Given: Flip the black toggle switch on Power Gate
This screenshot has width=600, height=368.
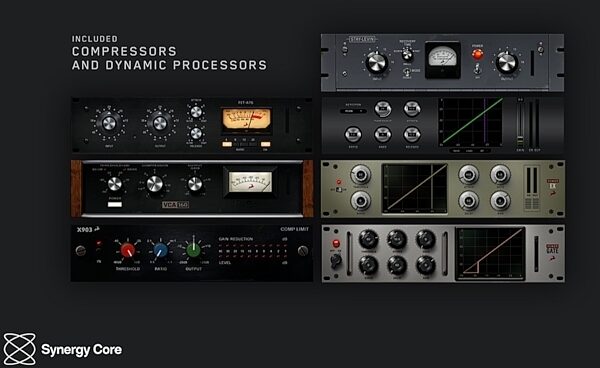Looking at the screenshot, I should click(336, 261).
